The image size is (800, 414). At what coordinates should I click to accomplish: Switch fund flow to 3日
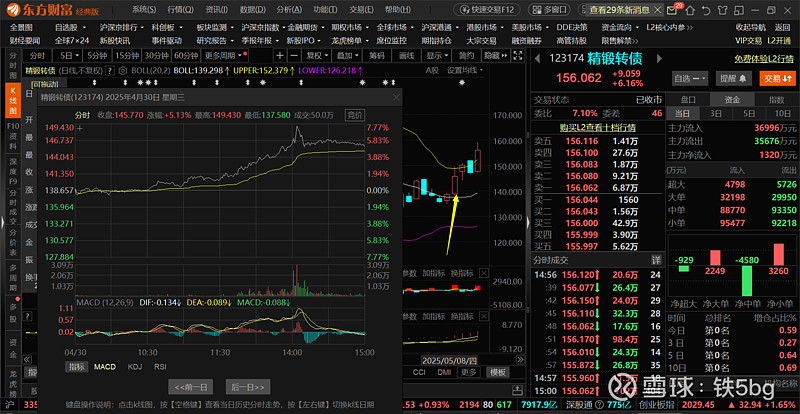pyautogui.click(x=716, y=113)
